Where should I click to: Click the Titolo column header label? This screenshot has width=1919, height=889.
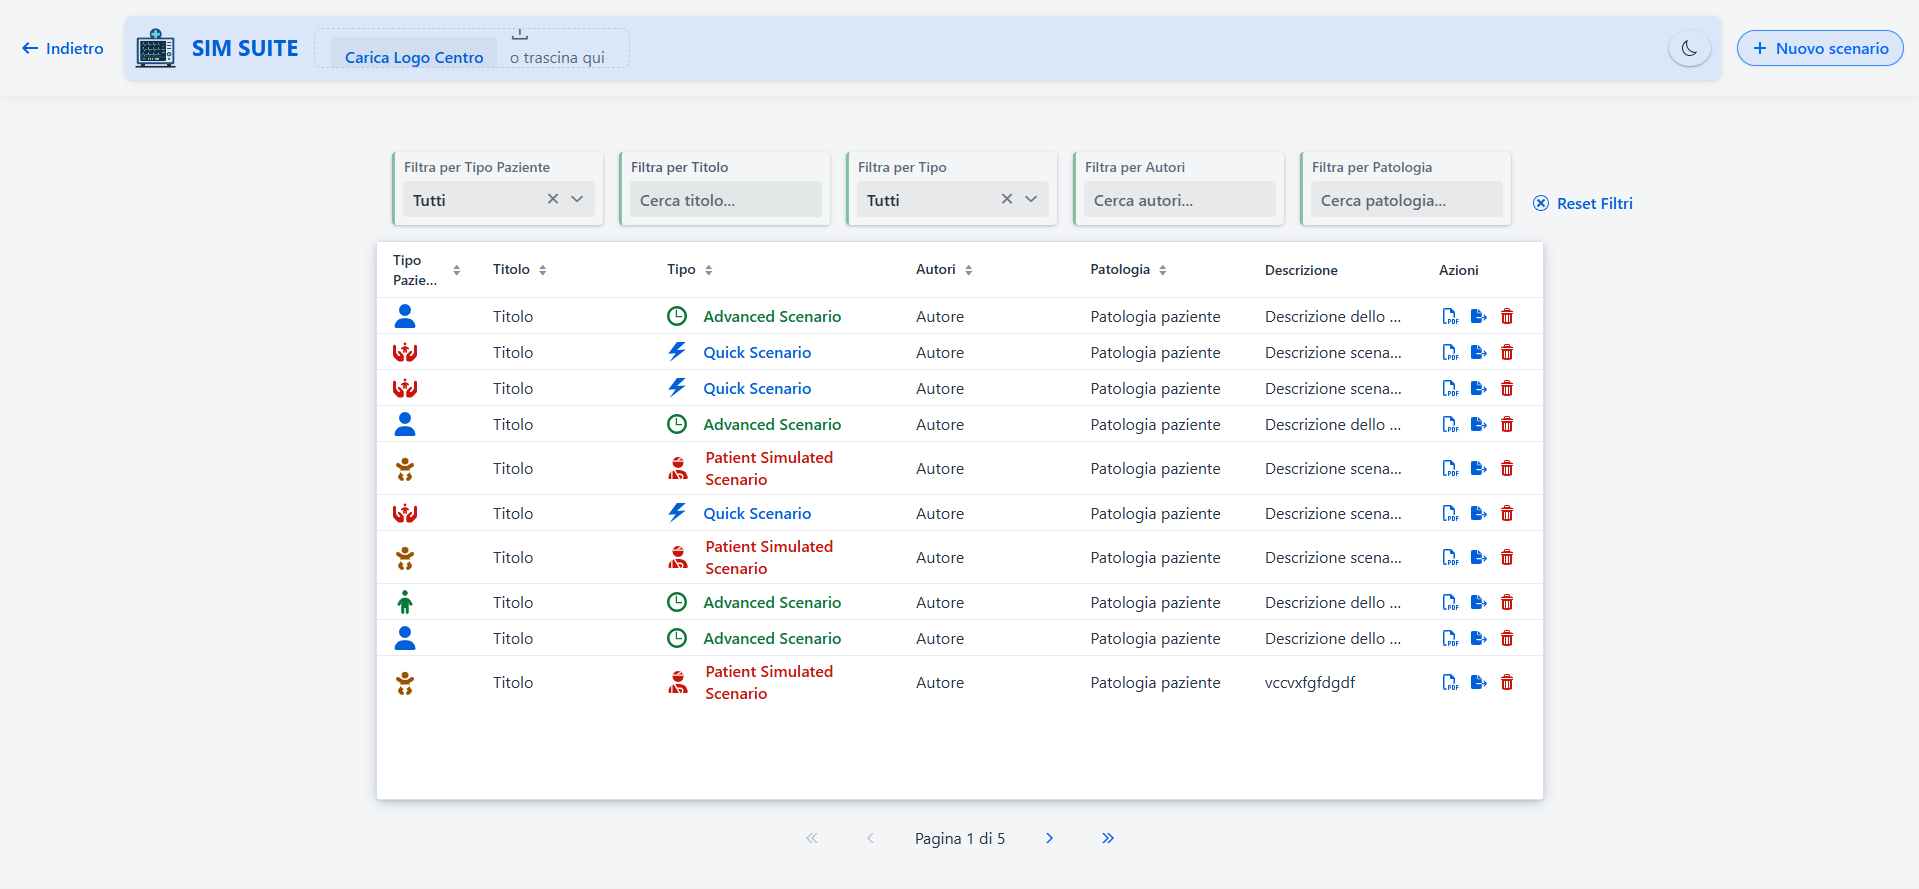click(511, 269)
